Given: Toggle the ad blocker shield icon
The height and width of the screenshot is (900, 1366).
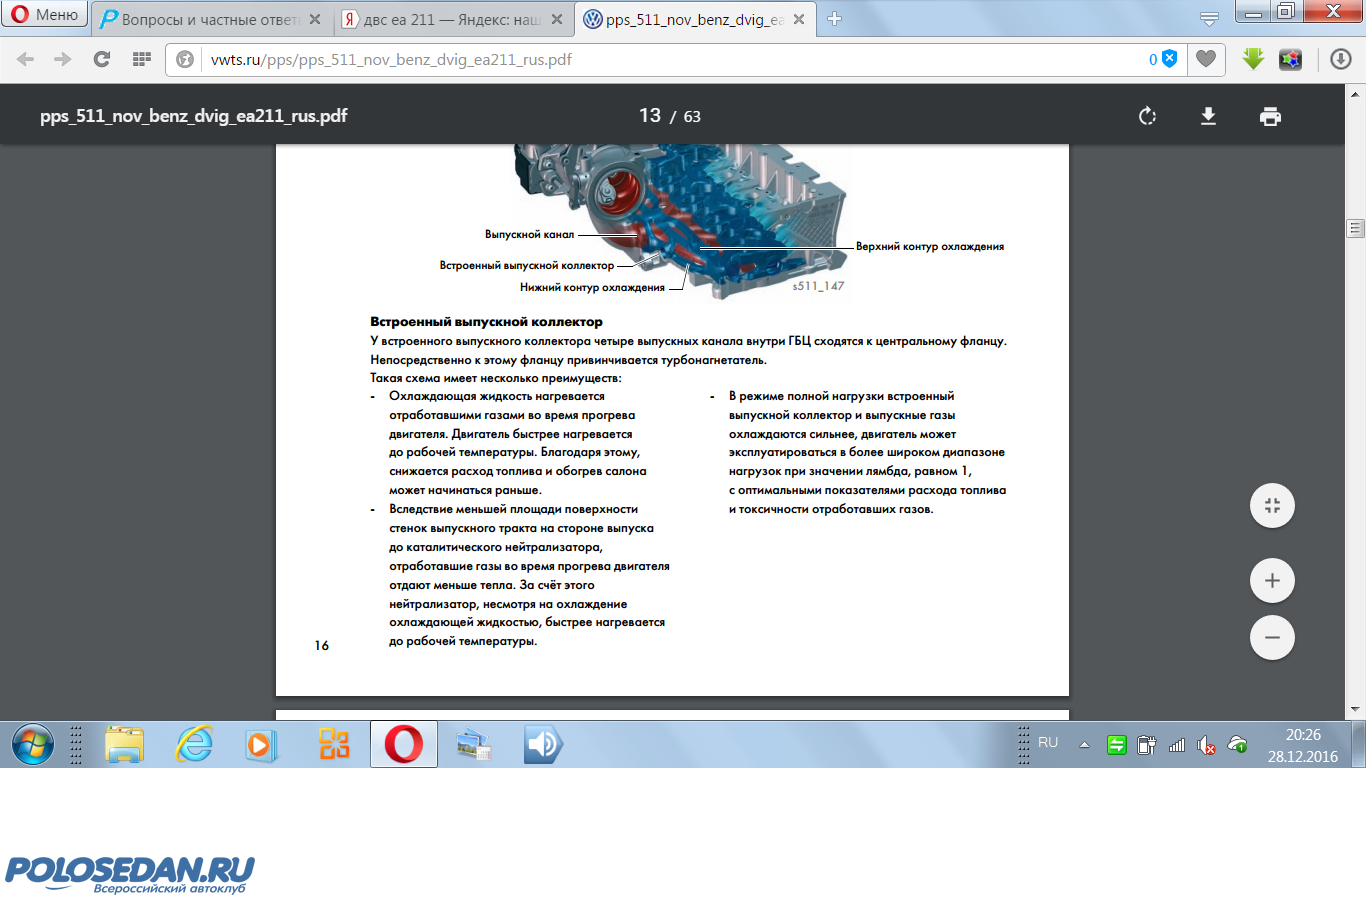Looking at the screenshot, I should coord(1169,59).
